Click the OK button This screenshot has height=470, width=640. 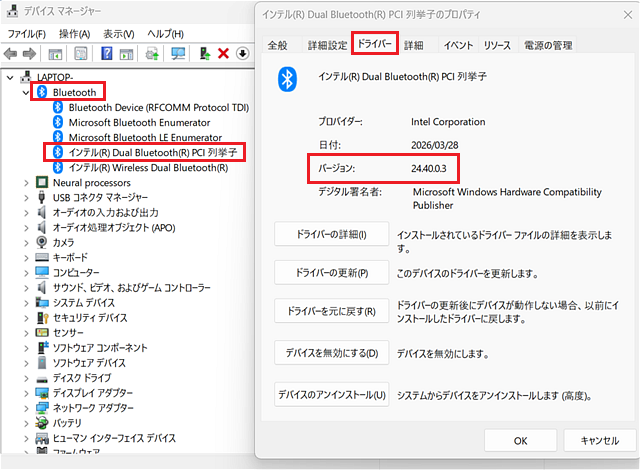[520, 441]
